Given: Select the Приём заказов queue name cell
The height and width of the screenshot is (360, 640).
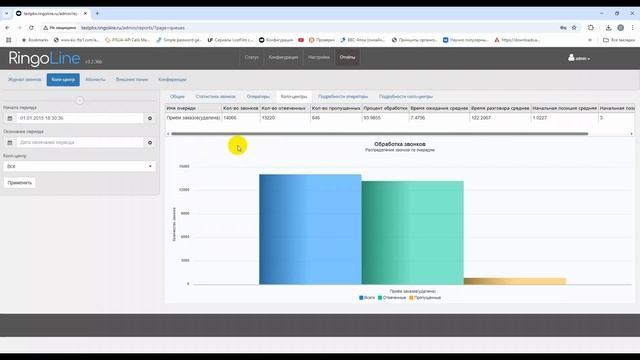Looking at the screenshot, I should [193, 118].
